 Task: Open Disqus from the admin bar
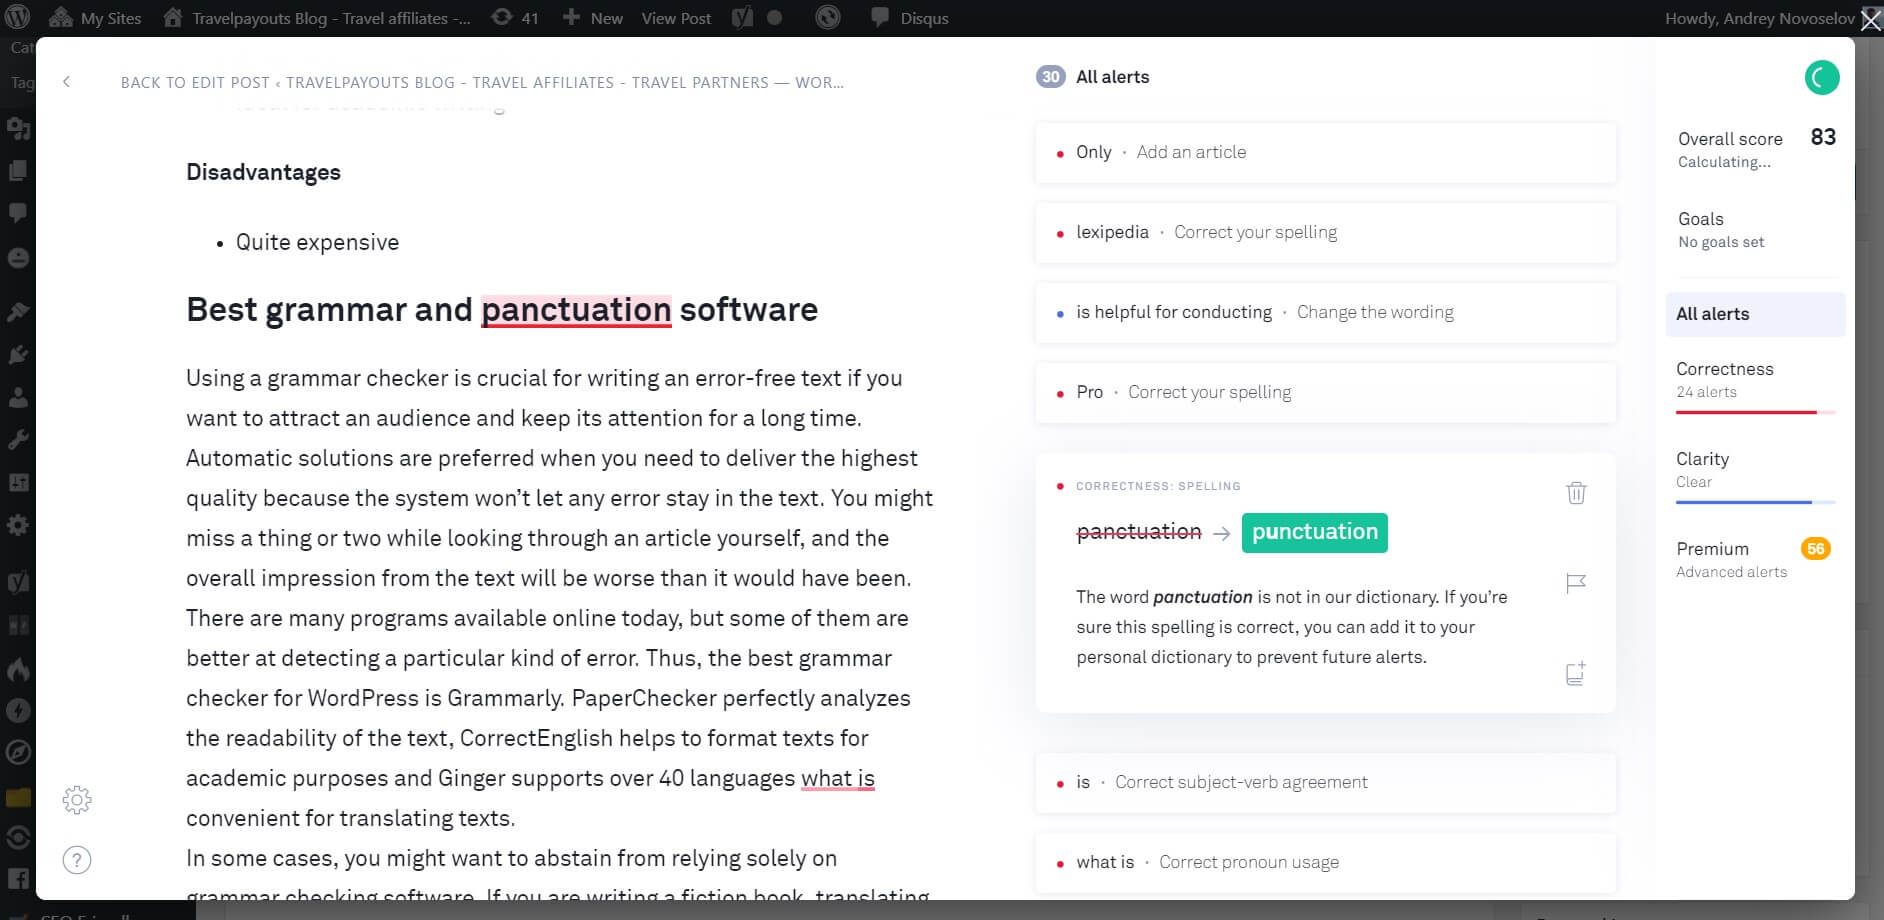pos(910,18)
